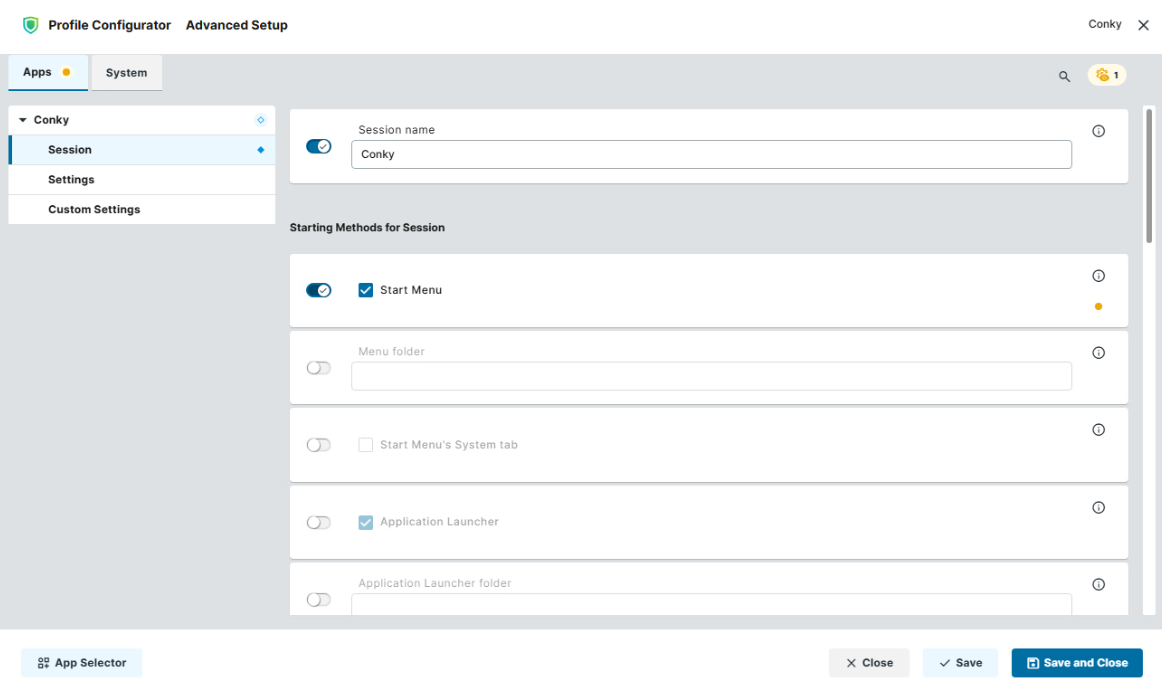1162x686 pixels.
Task: Click info icon for Application Launcher
Action: [1098, 507]
